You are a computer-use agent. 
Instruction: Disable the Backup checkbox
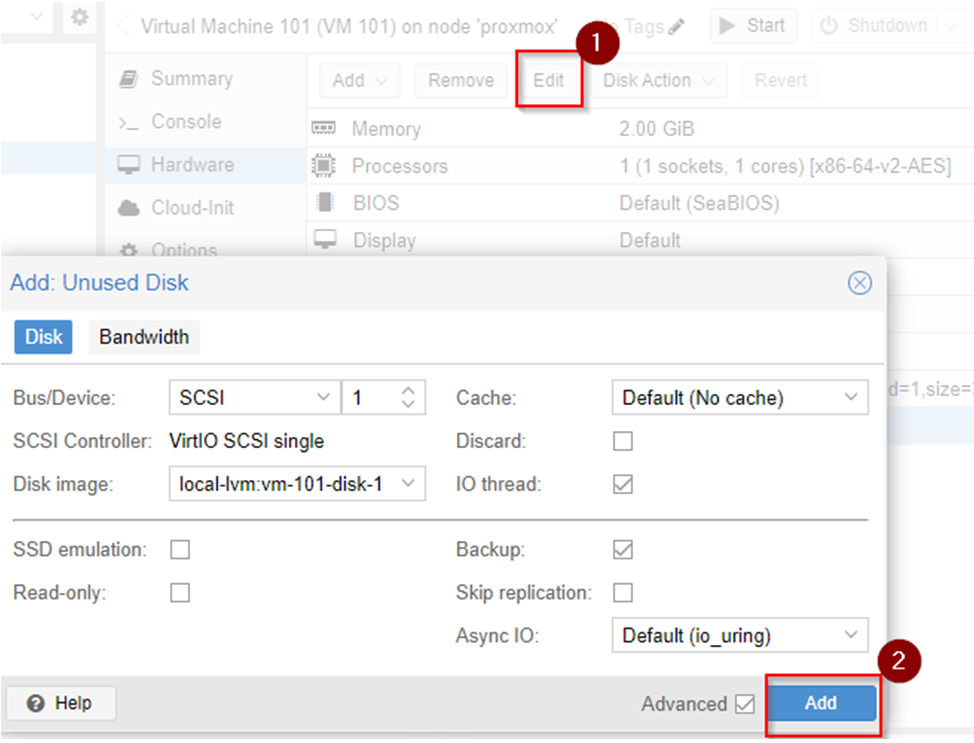pyautogui.click(x=623, y=549)
